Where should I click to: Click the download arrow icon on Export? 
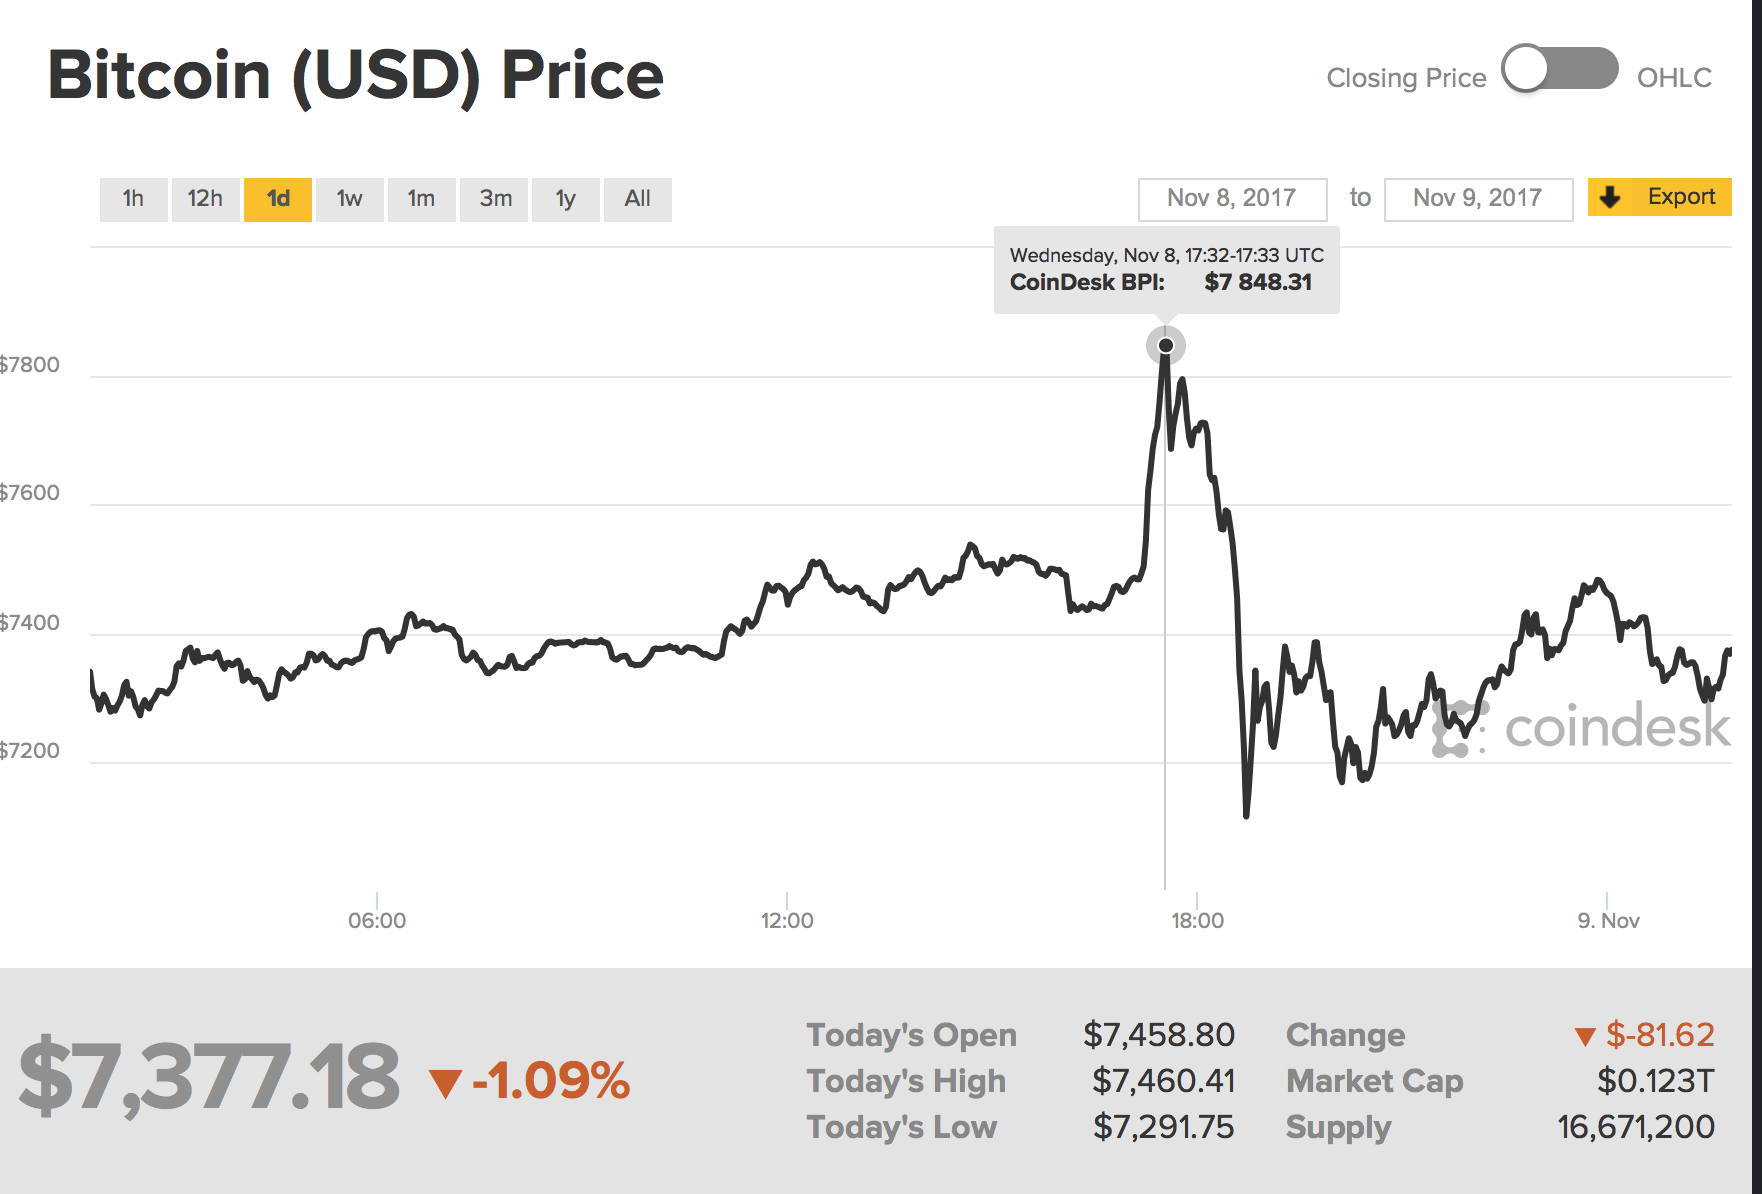tap(1610, 197)
